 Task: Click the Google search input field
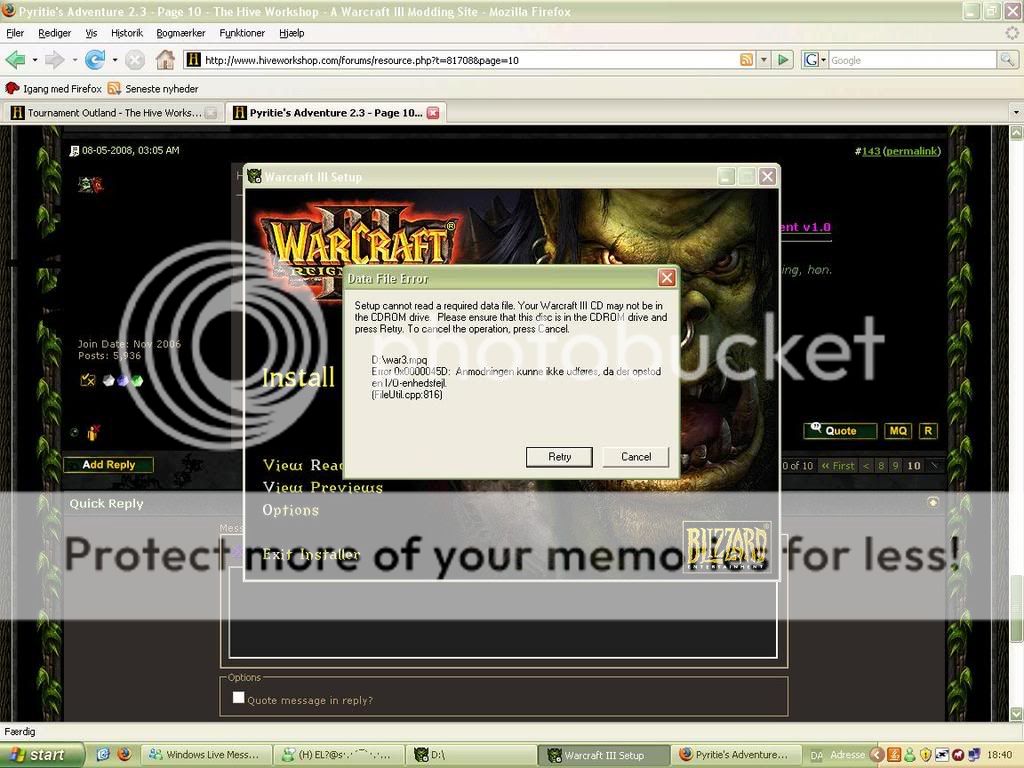pyautogui.click(x=912, y=60)
